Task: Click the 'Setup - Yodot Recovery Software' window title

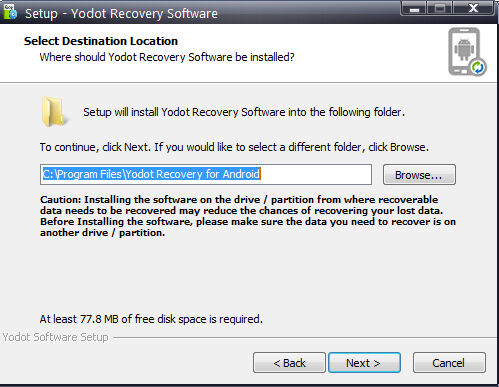Action: pos(121,14)
